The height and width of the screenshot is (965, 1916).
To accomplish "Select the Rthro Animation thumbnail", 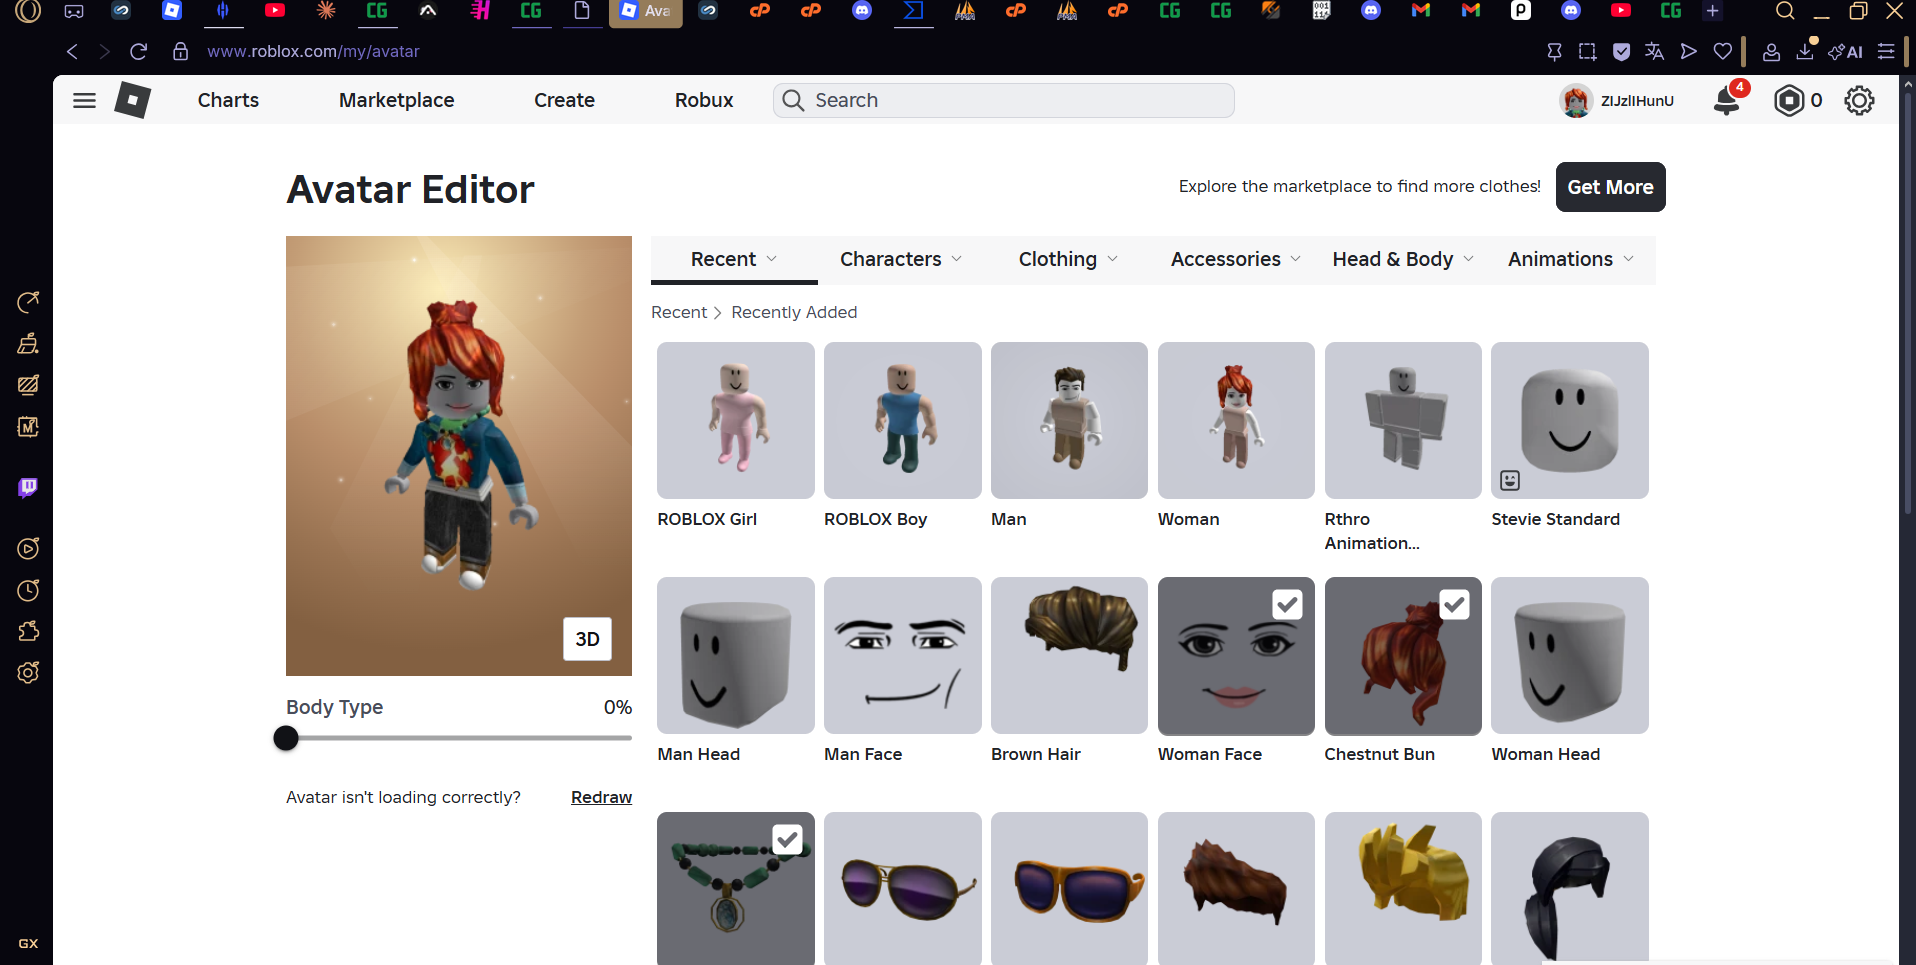I will [1403, 420].
